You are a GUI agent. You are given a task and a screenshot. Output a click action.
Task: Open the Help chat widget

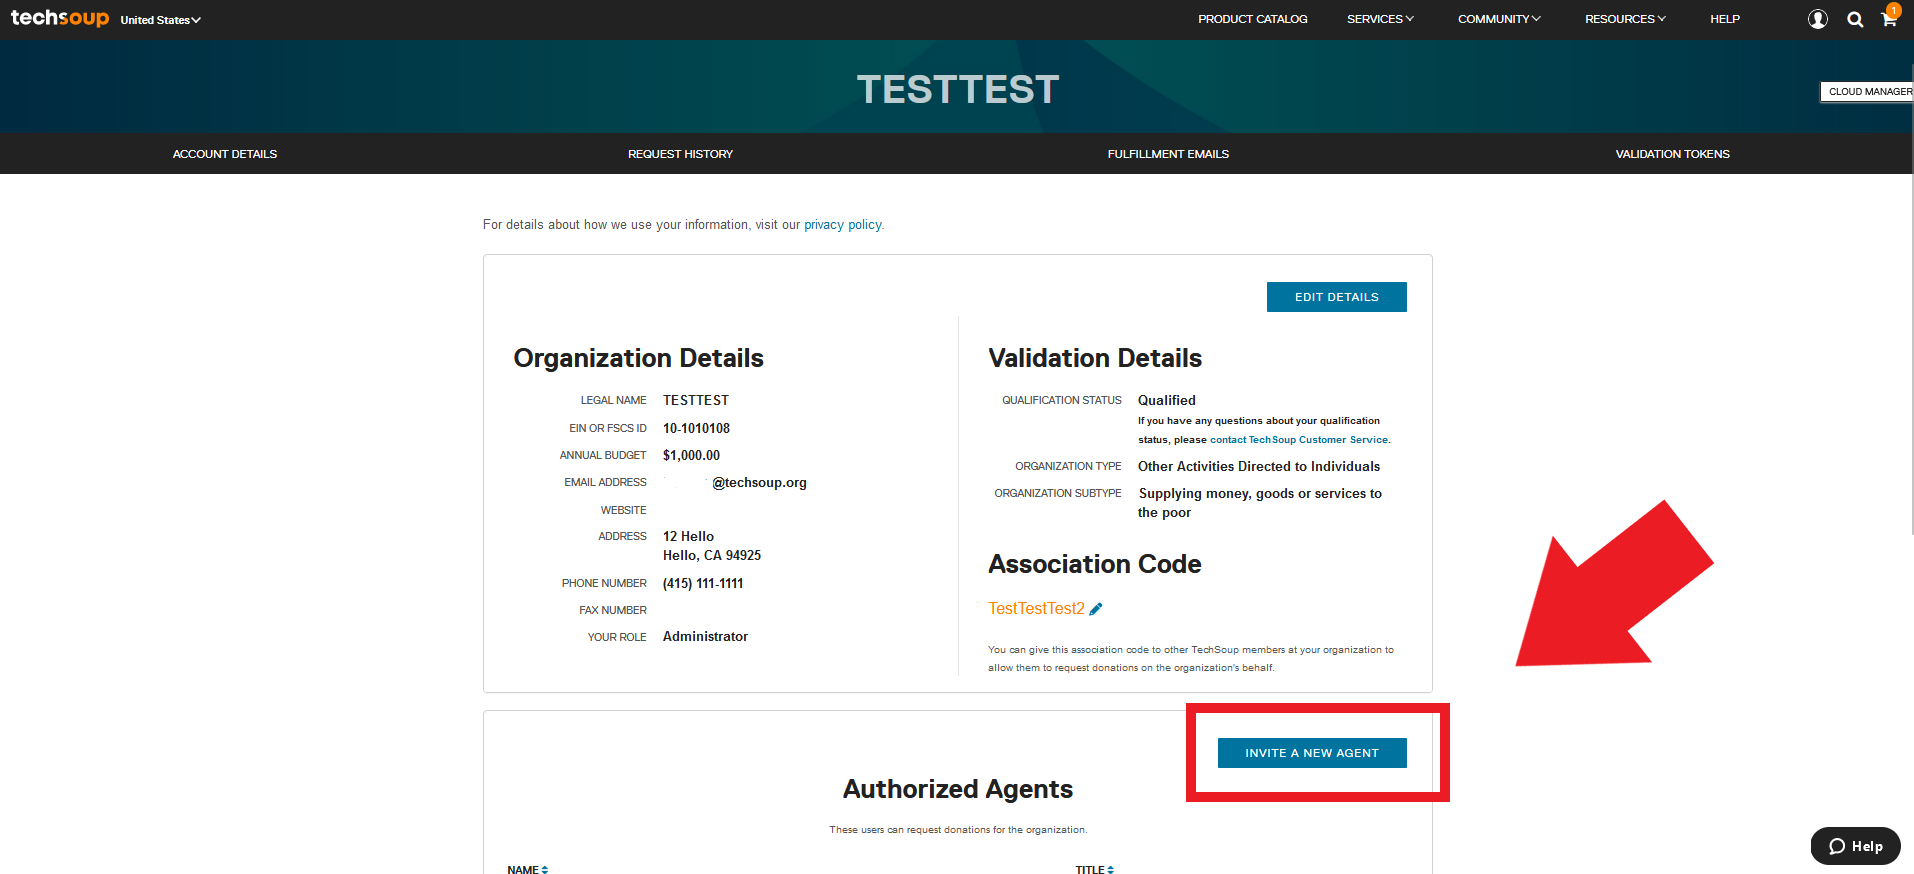click(1855, 846)
